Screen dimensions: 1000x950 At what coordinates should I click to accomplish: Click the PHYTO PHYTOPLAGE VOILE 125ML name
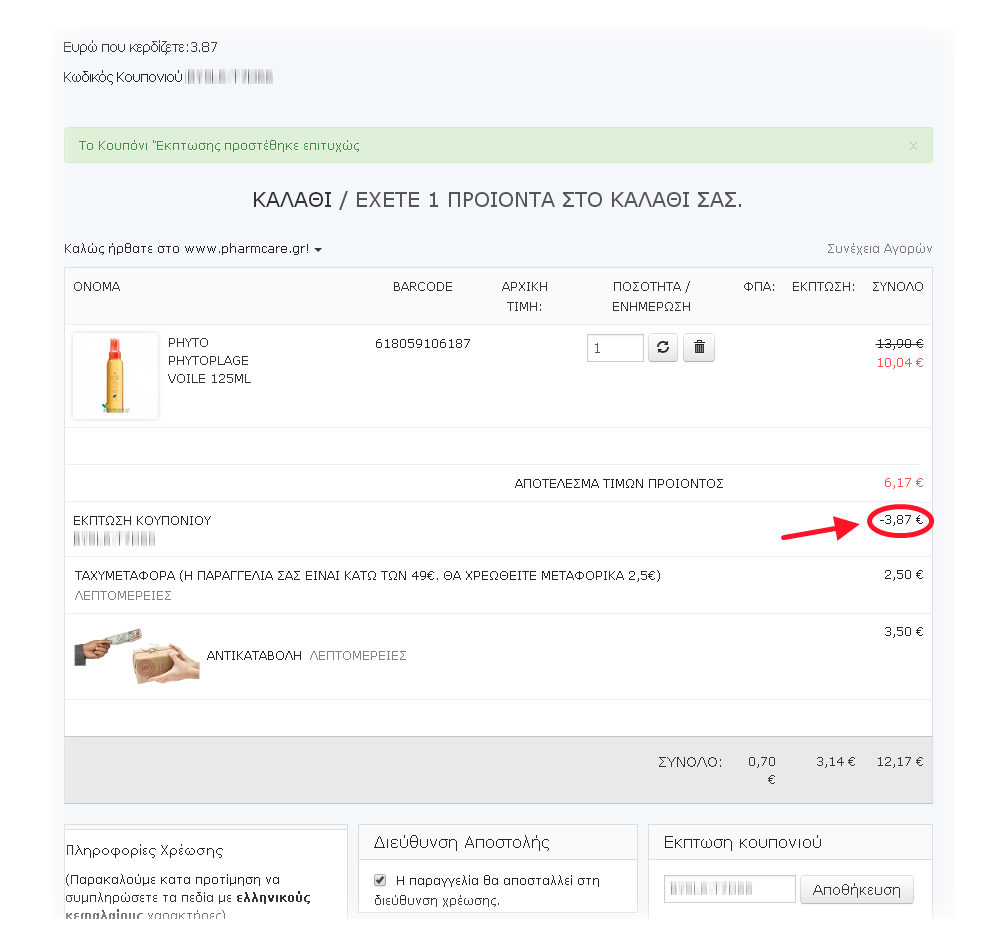[209, 361]
